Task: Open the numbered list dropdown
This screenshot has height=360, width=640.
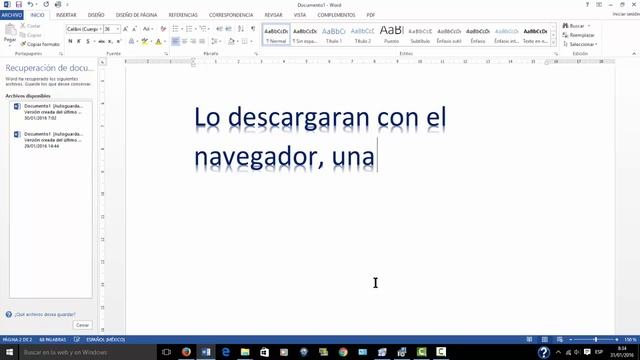Action: [x=196, y=29]
